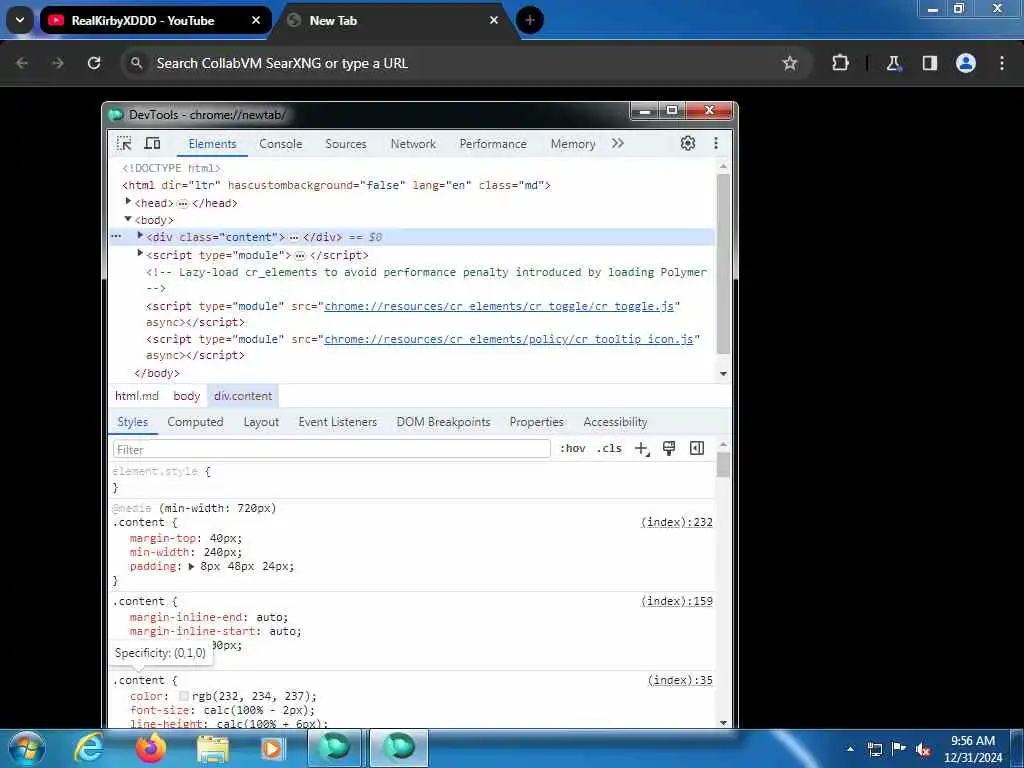This screenshot has width=1024, height=768.
Task: Click the rgb(232, 234, 237) color swatch
Action: coord(184,696)
